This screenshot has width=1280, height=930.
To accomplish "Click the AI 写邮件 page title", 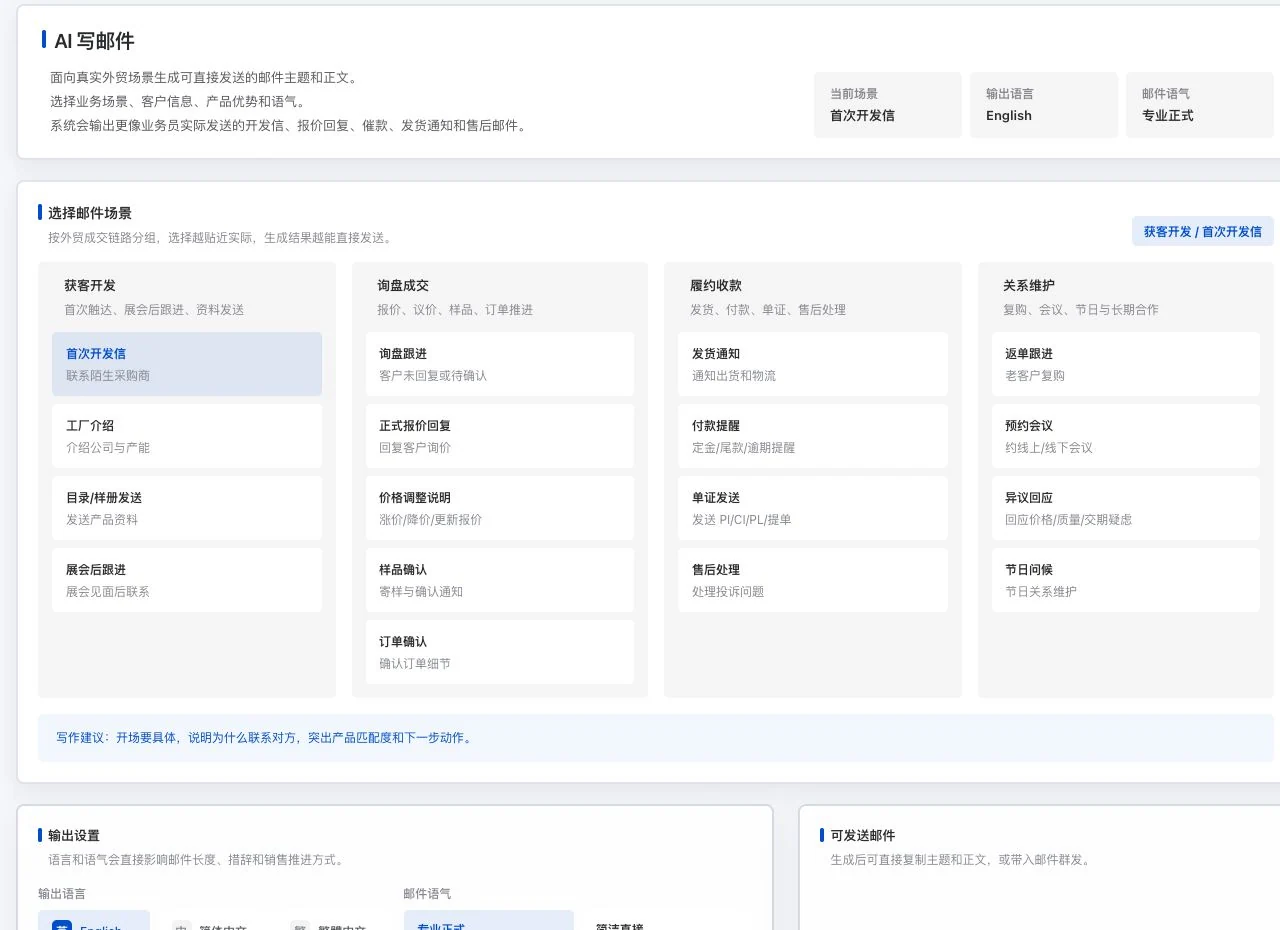I will [x=94, y=41].
